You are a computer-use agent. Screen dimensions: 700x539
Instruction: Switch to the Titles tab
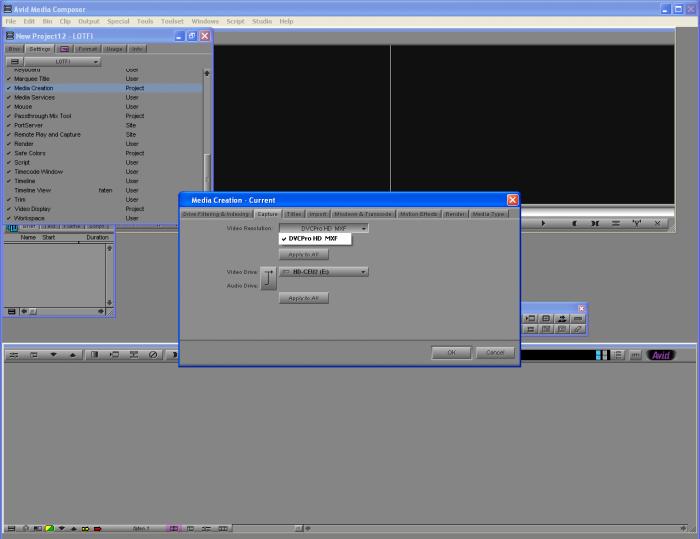pos(294,214)
